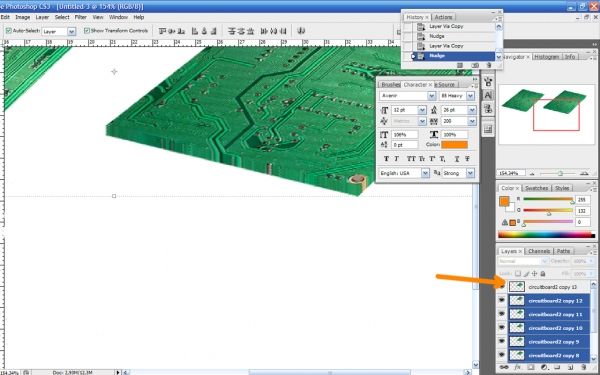Open the 26 pt leading dropdown
This screenshot has height=375, width=600.
(472, 110)
